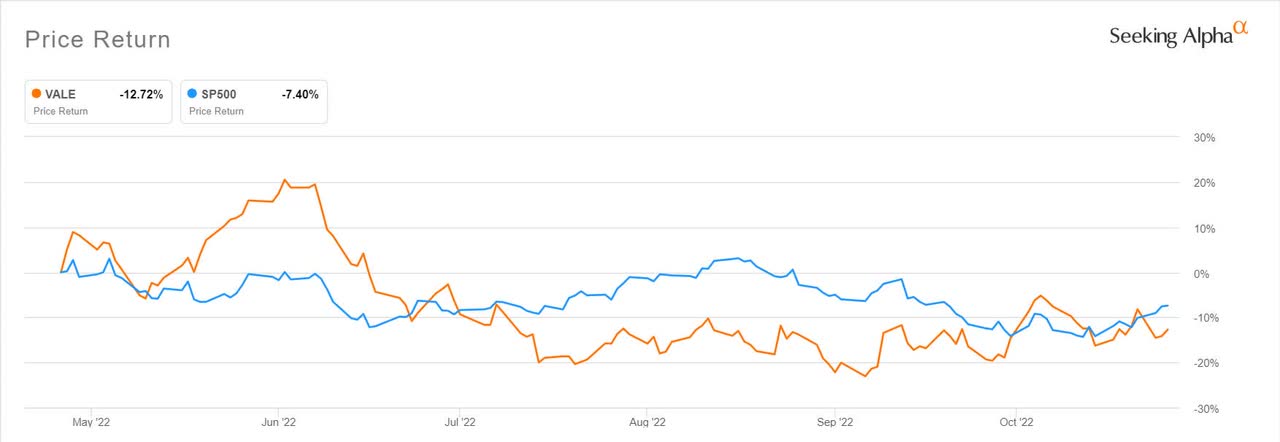Click the Seeking Alpha logo
Image resolution: width=1280 pixels, height=442 pixels.
(x=1178, y=35)
